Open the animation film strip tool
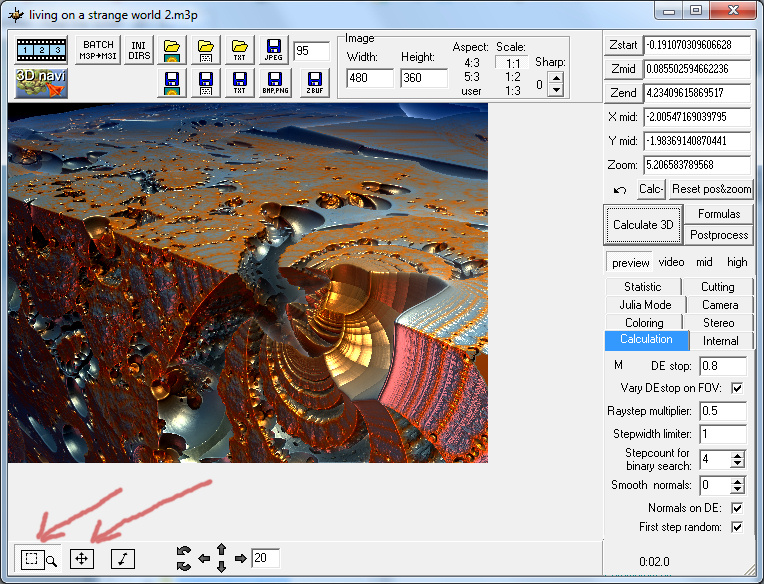Viewport: 764px width, 584px height. (x=41, y=50)
